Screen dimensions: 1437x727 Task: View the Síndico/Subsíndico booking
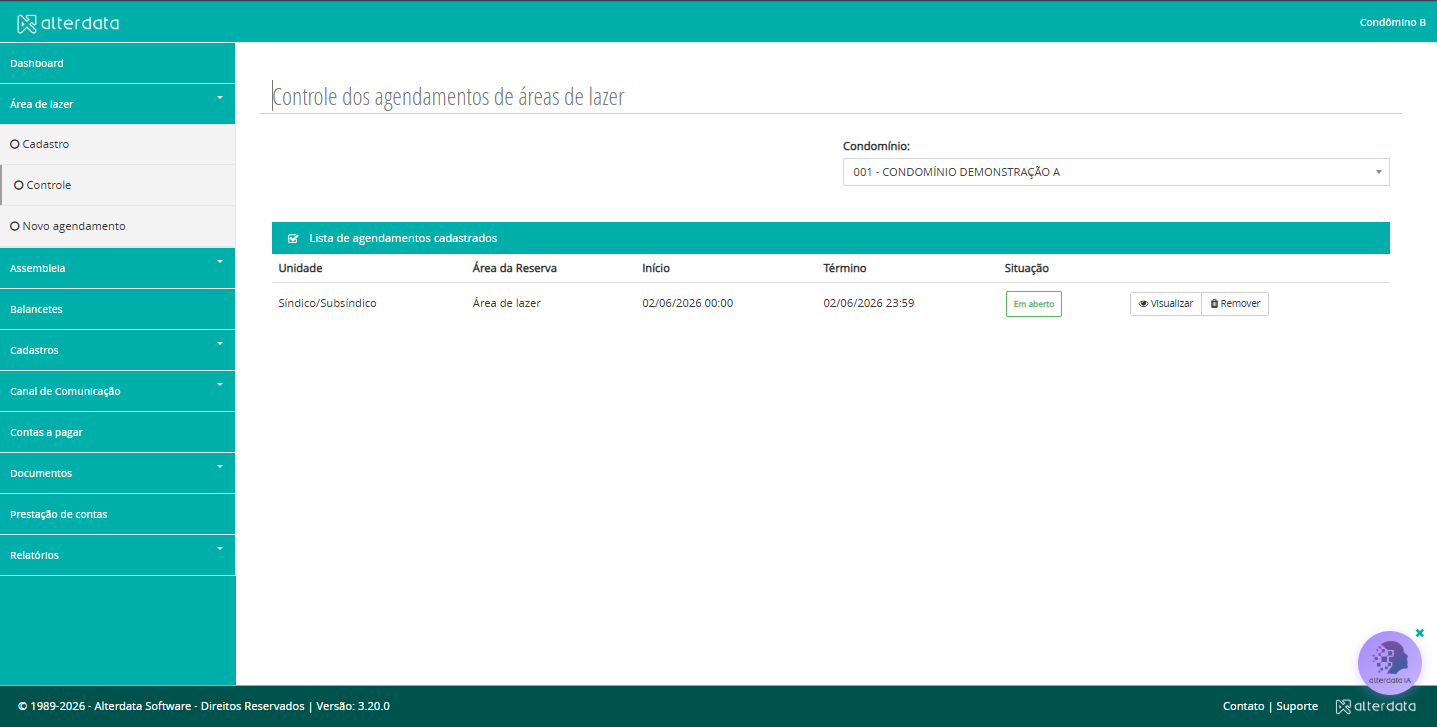pyautogui.click(x=1165, y=304)
